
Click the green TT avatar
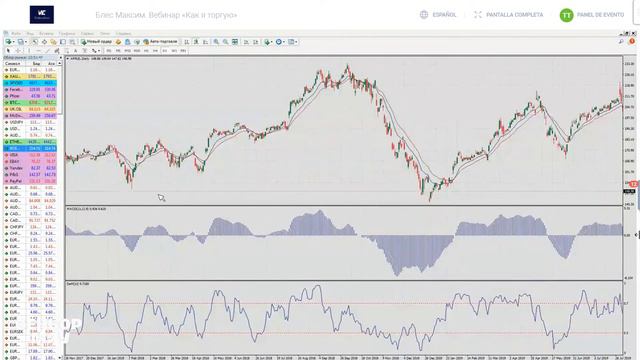pos(567,15)
